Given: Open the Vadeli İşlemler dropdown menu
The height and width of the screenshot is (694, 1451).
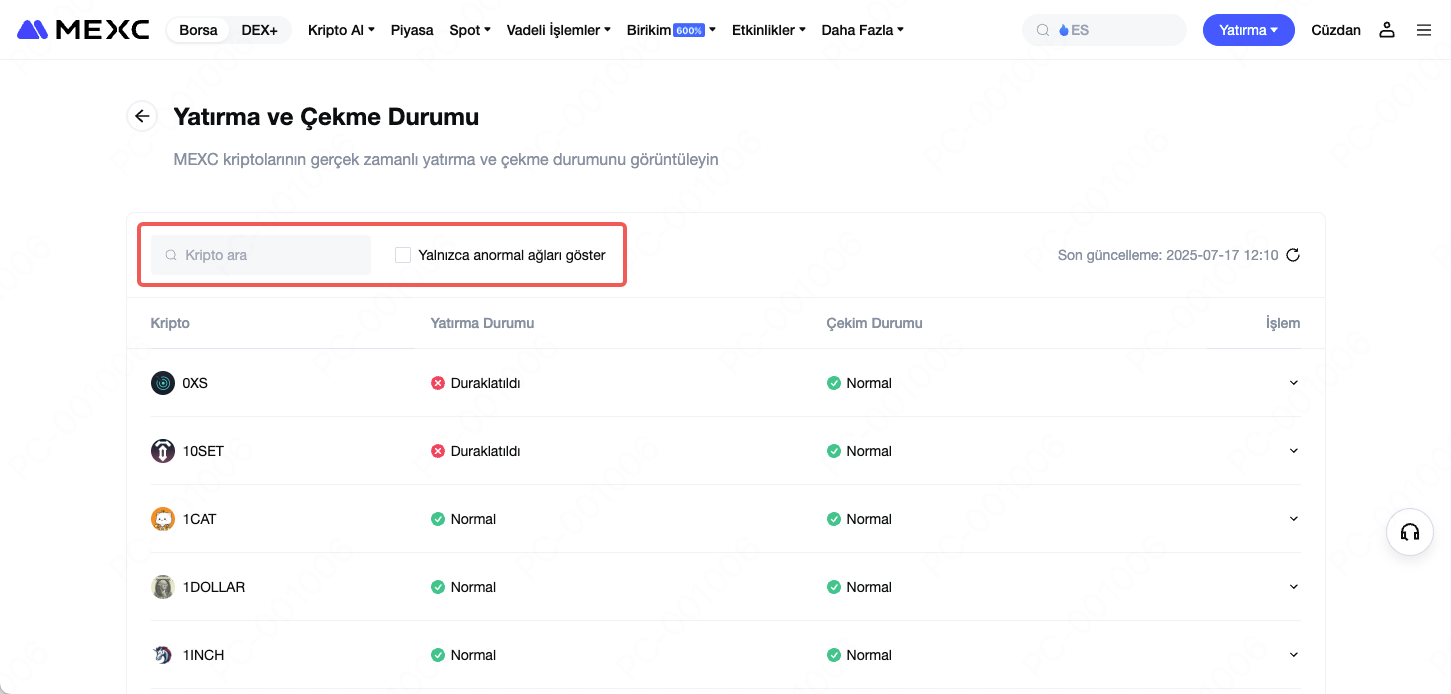Looking at the screenshot, I should pyautogui.click(x=559, y=30).
